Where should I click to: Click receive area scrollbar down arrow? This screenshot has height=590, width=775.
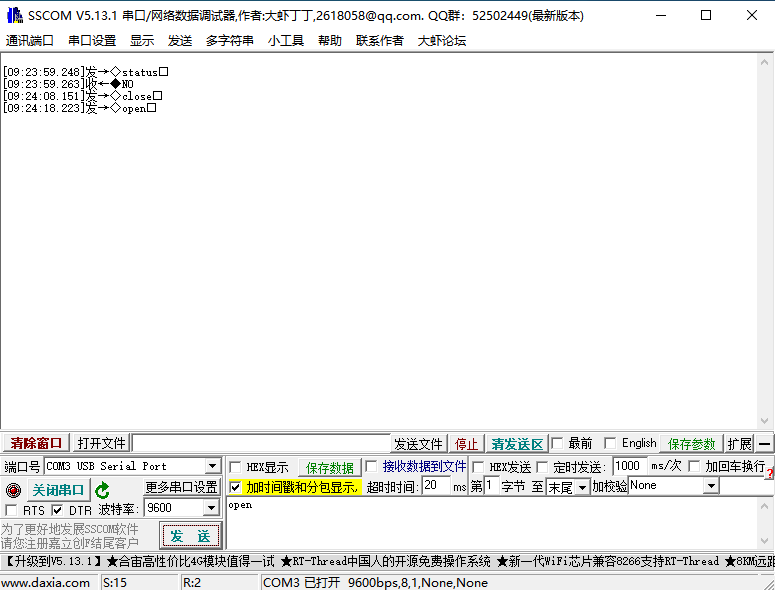(x=764, y=421)
